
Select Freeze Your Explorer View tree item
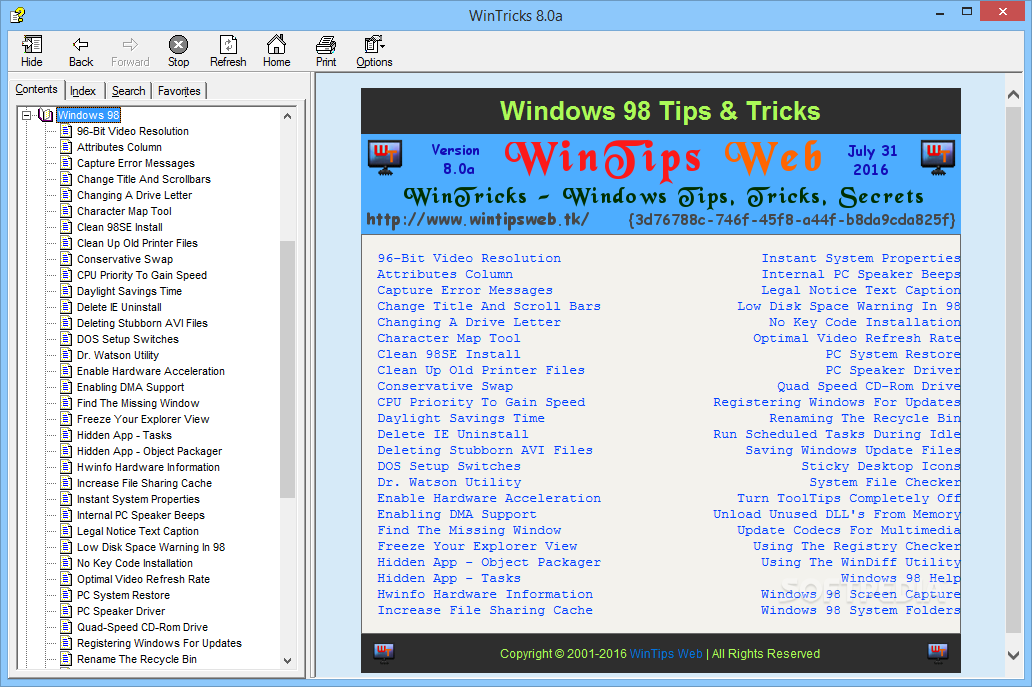143,419
